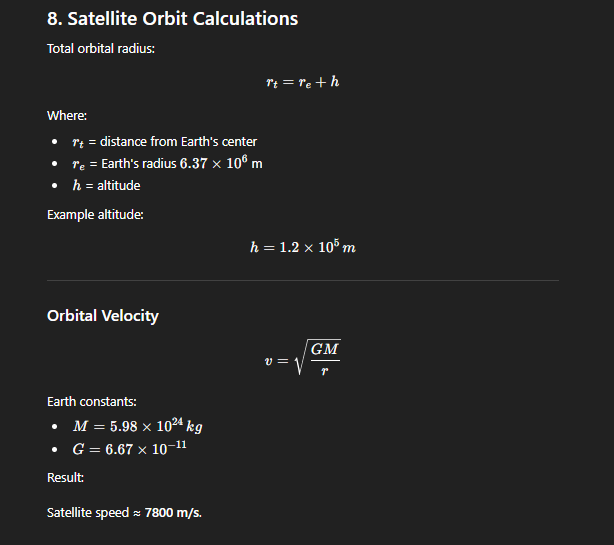Screen dimensions: 614x545
Task: Click the "Total orbital radius:" text line
Action: pos(101,49)
